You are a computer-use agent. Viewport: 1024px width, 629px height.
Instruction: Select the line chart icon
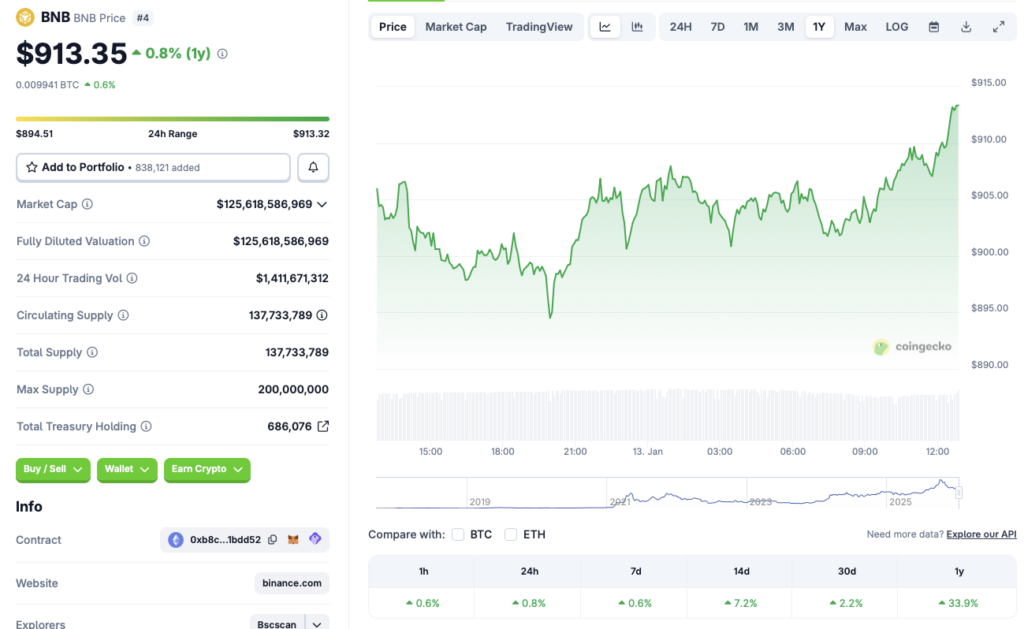pyautogui.click(x=604, y=27)
